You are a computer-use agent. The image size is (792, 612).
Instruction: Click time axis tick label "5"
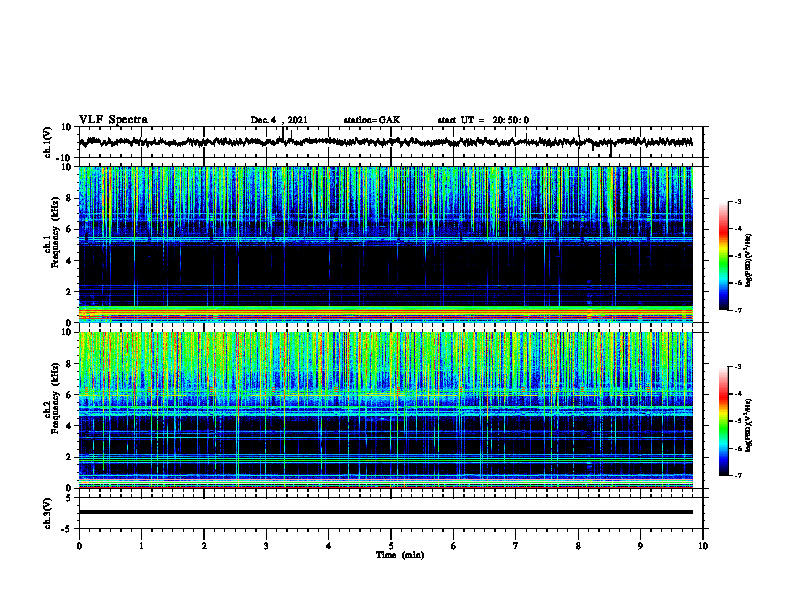click(391, 546)
